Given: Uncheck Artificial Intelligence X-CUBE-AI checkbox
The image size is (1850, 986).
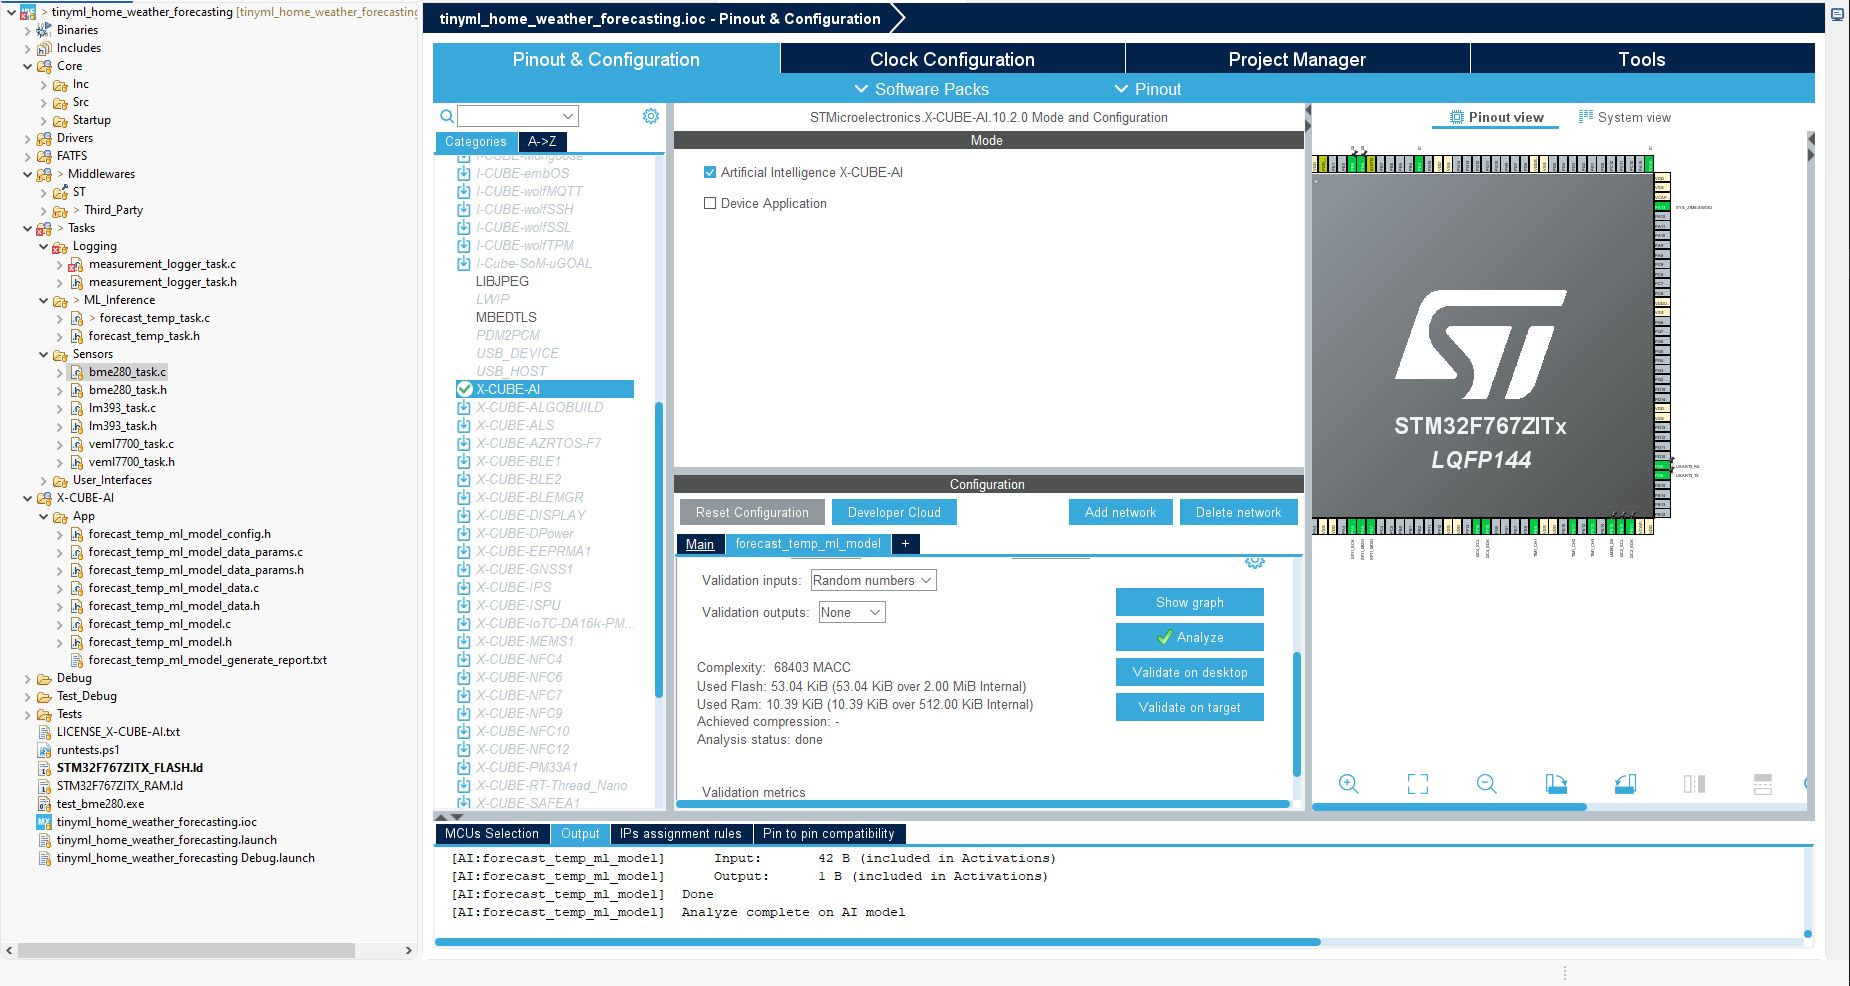Looking at the screenshot, I should click(710, 172).
